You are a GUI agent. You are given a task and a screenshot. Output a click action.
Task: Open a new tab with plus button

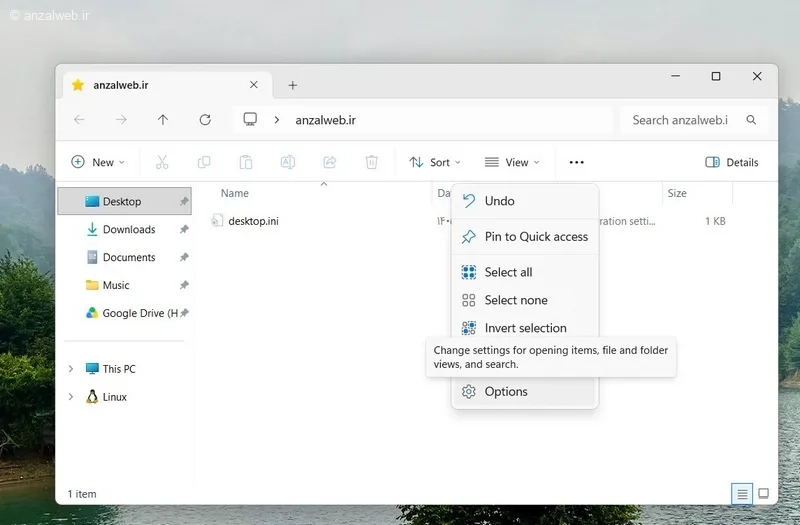pyautogui.click(x=292, y=85)
